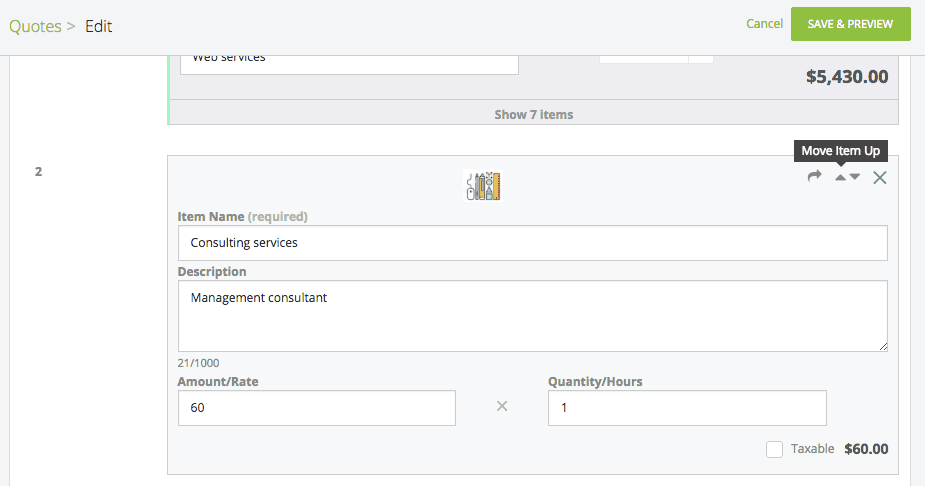The image size is (925, 486).
Task: Click the multiplication X between rate and quantity
Action: point(502,406)
